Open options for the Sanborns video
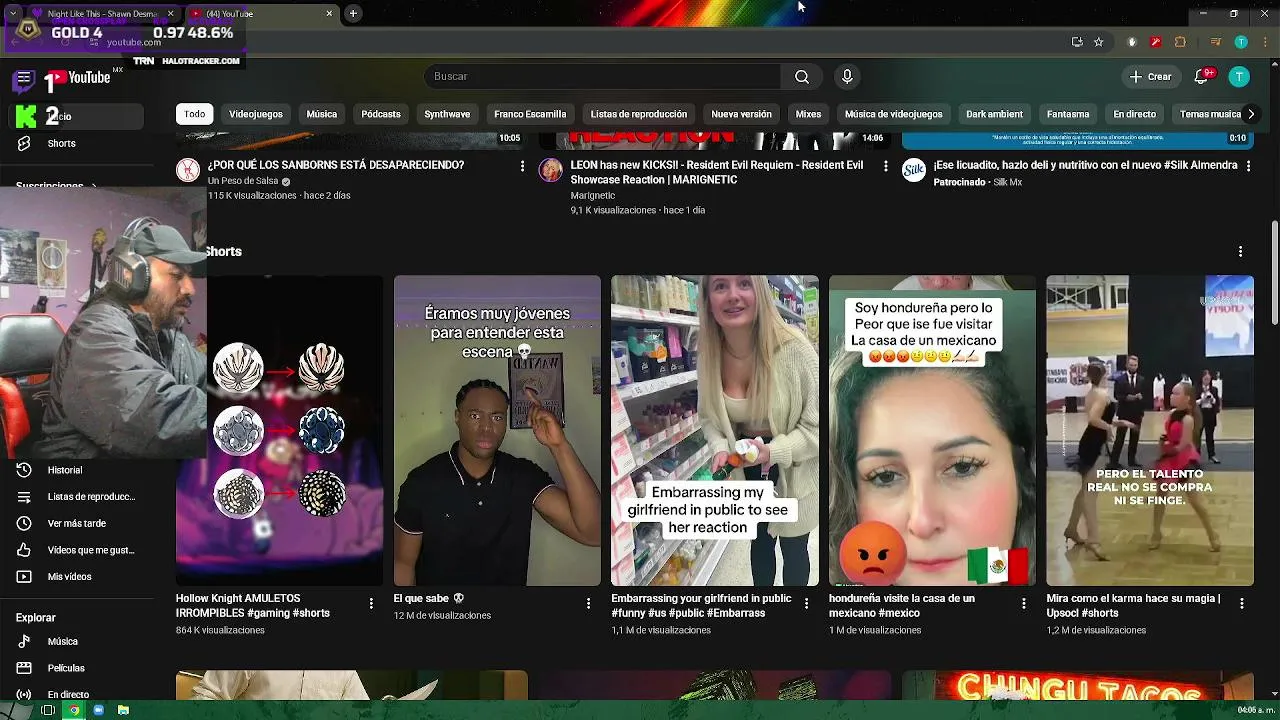The width and height of the screenshot is (1280, 720). pos(522,166)
